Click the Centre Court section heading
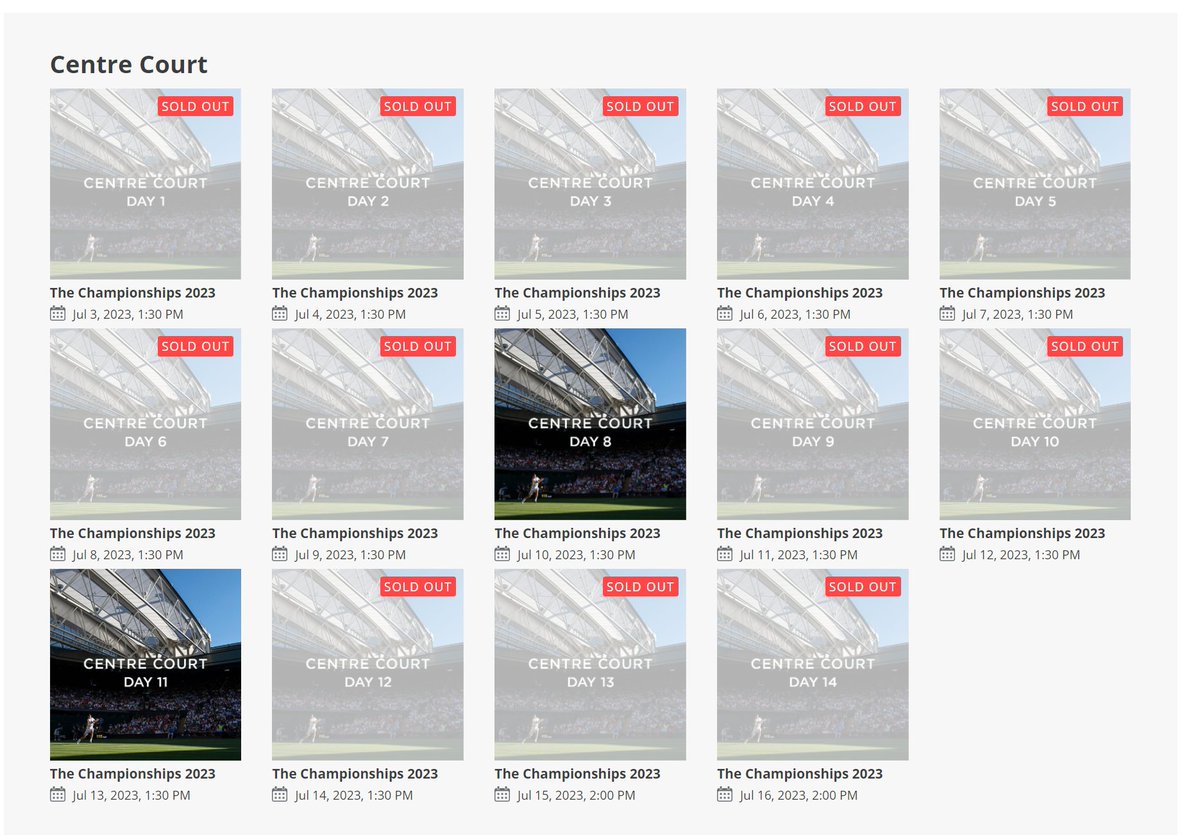This screenshot has height=835, width=1200. click(x=129, y=65)
